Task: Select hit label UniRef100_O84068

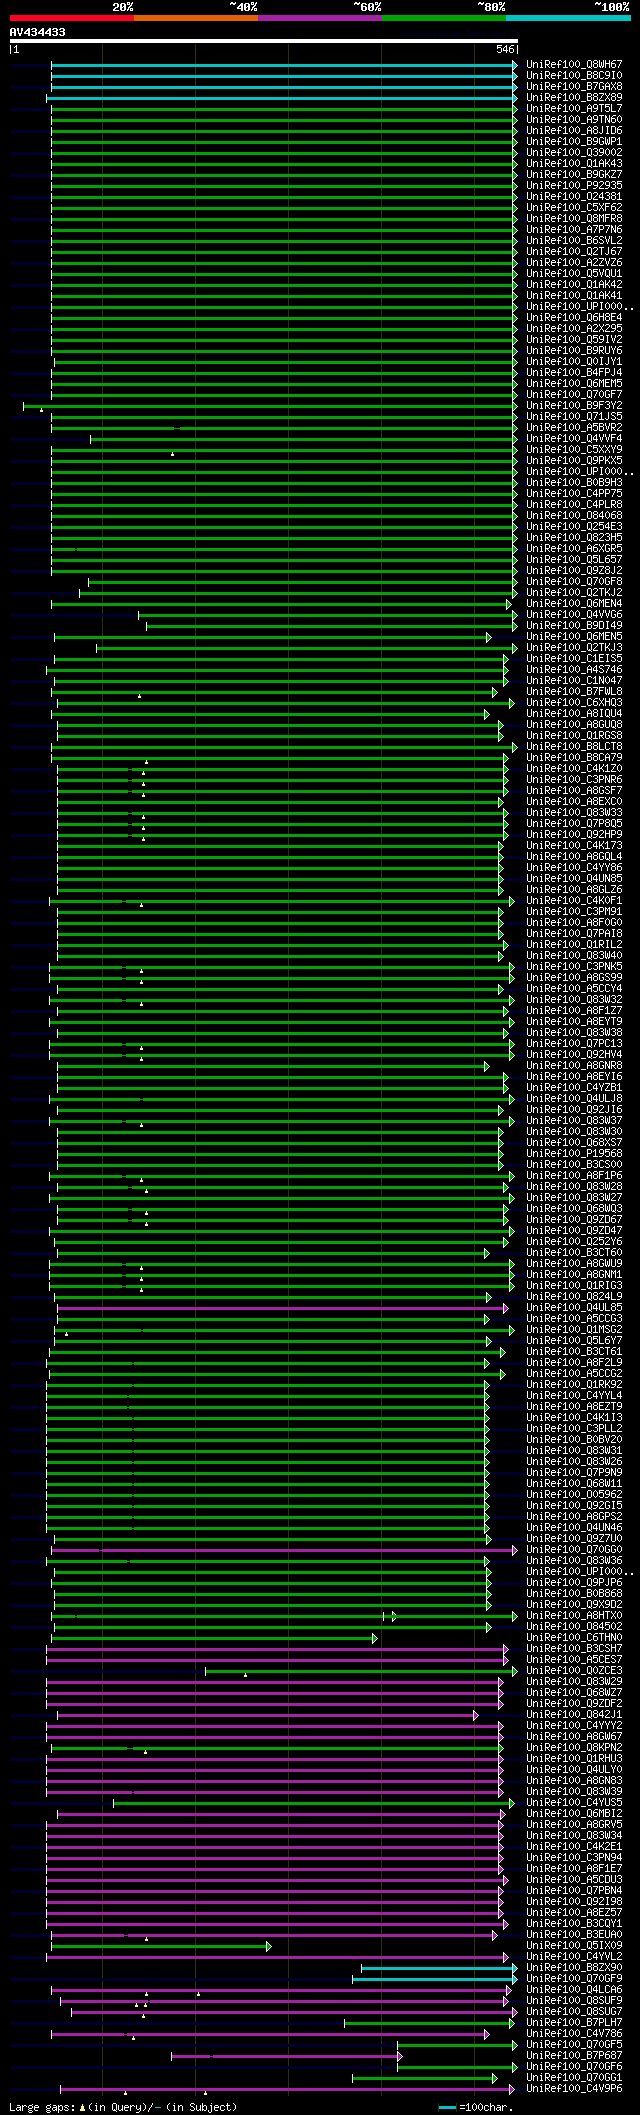Action: tap(574, 515)
